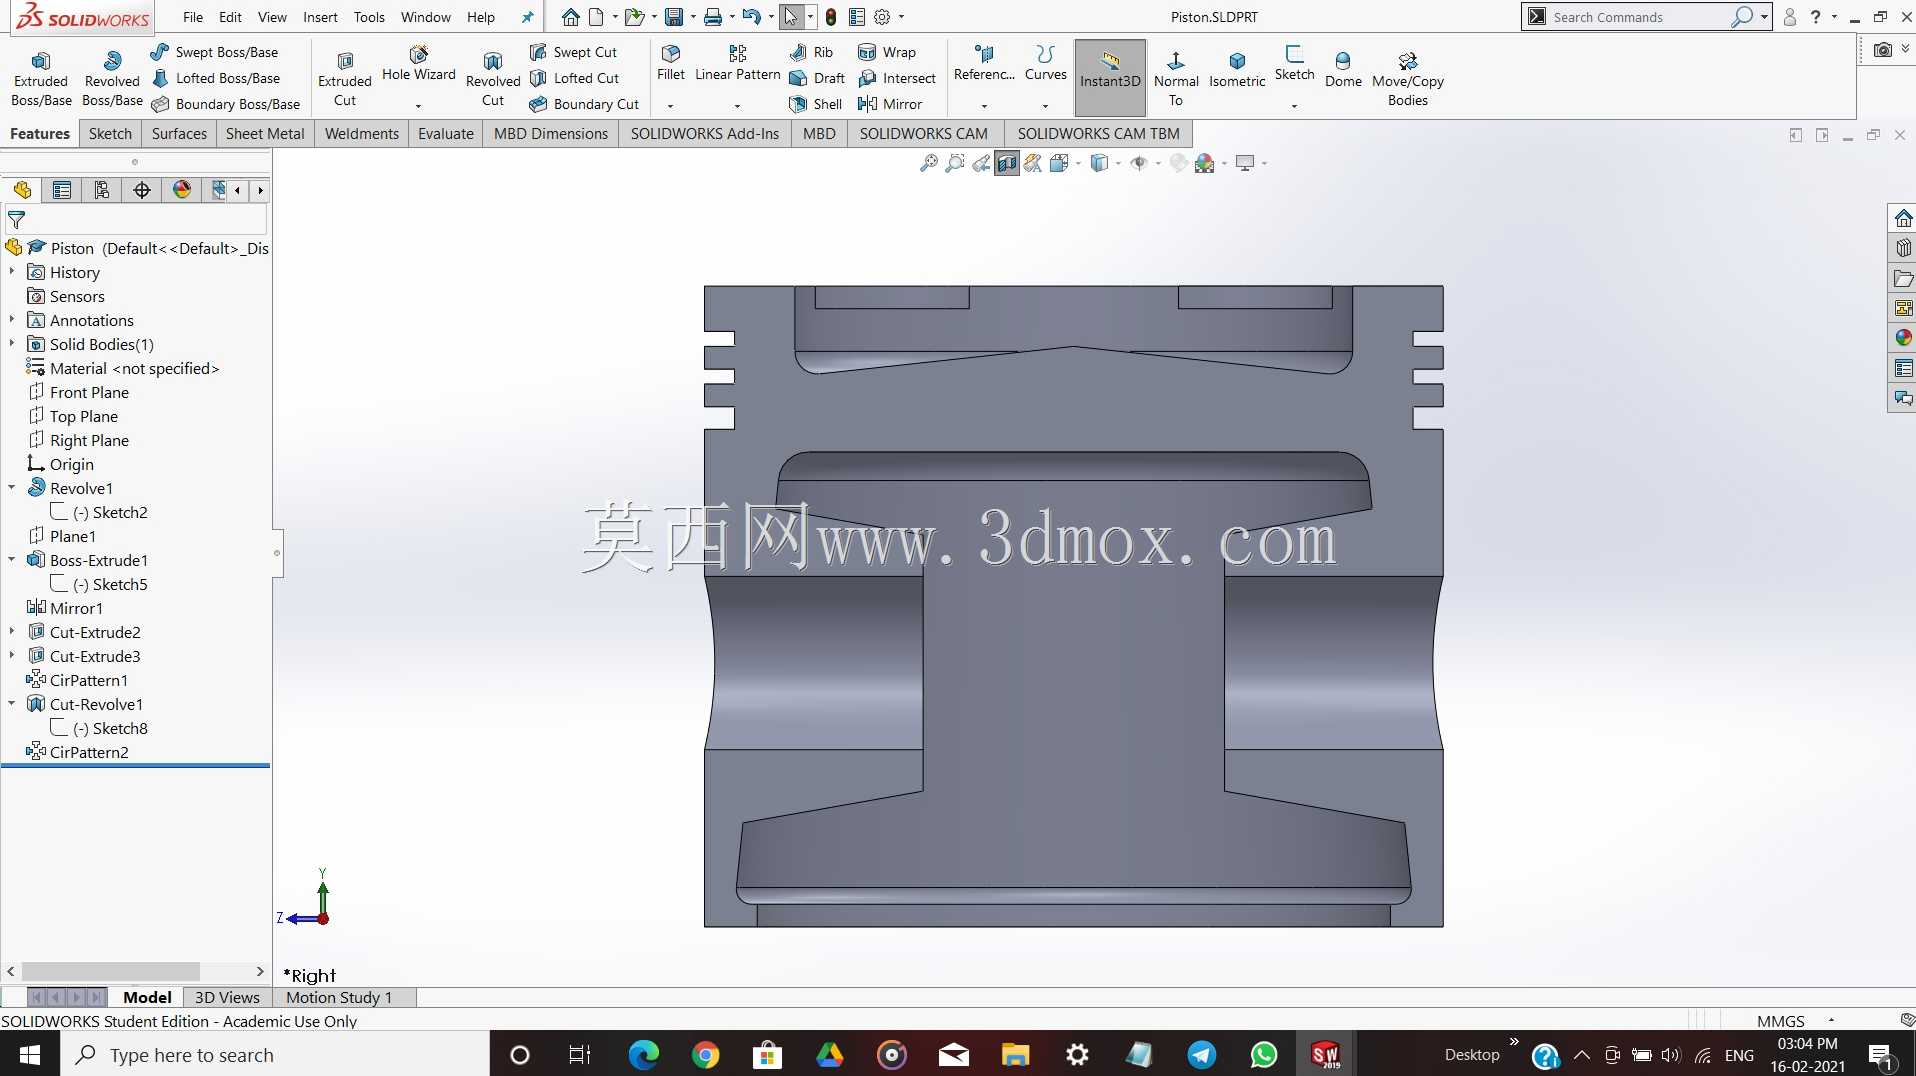Open the Hole Wizard dropdown arrow
1916x1076 pixels.
click(x=419, y=105)
